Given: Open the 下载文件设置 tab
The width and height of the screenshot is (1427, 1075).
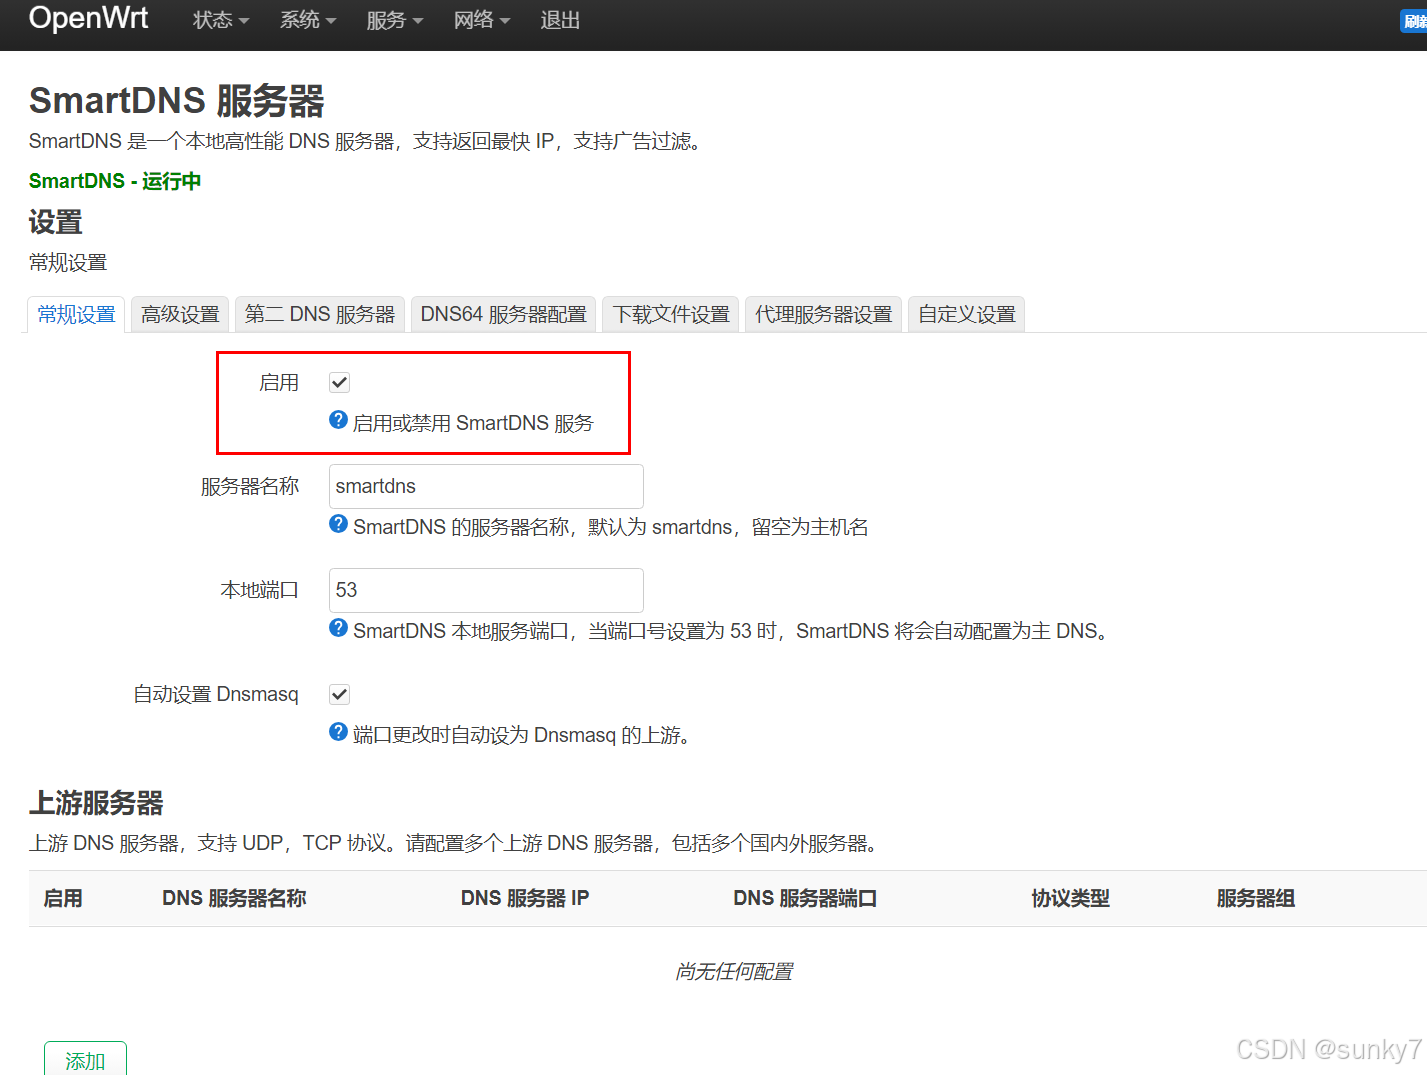Looking at the screenshot, I should (671, 315).
